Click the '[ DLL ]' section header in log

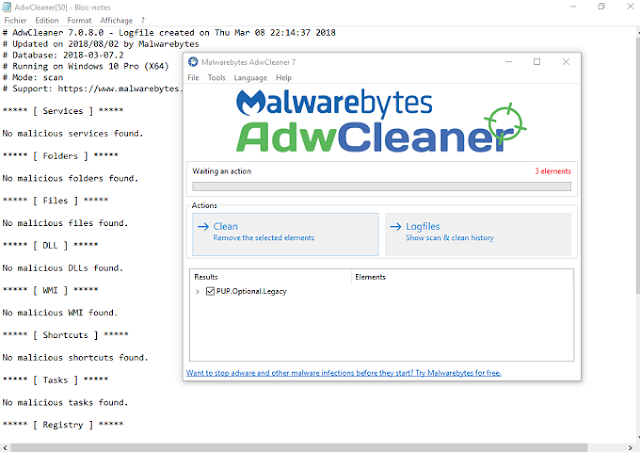[50, 245]
